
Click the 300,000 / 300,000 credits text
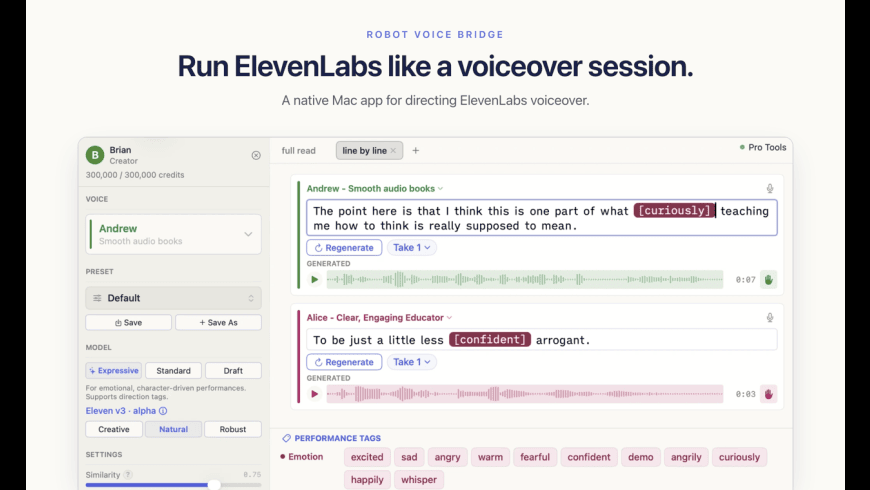135,175
